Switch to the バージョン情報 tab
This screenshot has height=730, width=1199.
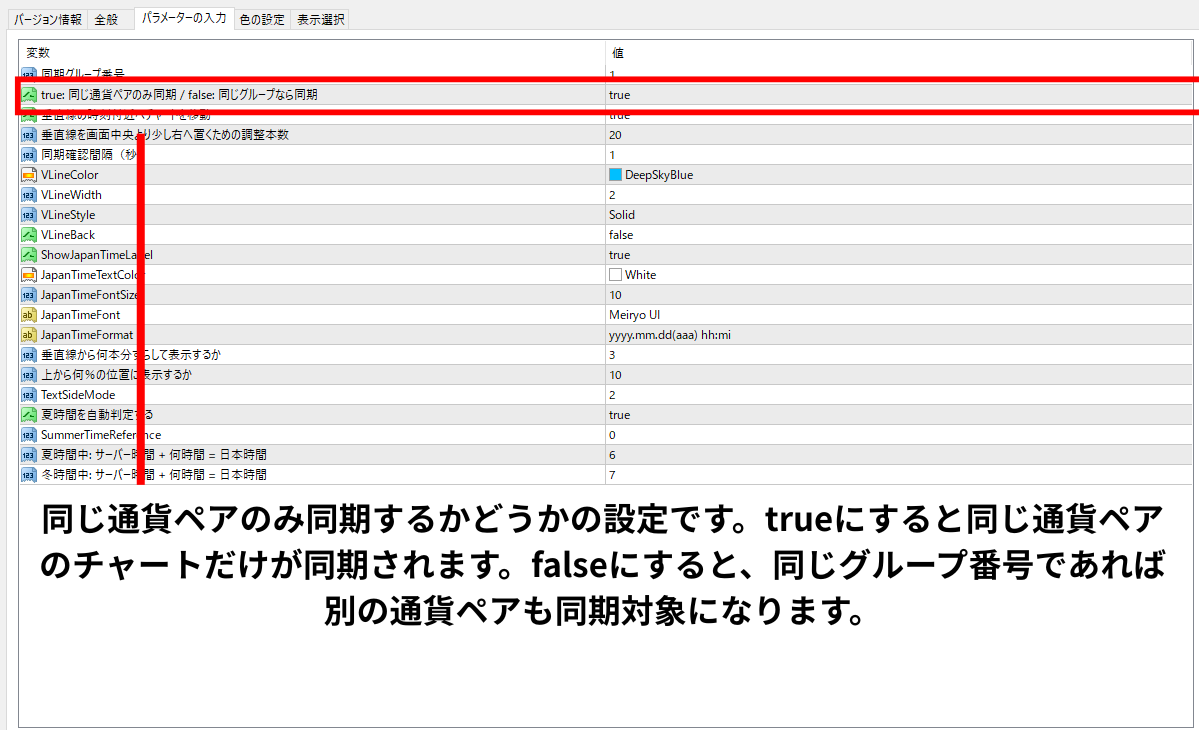point(48,19)
